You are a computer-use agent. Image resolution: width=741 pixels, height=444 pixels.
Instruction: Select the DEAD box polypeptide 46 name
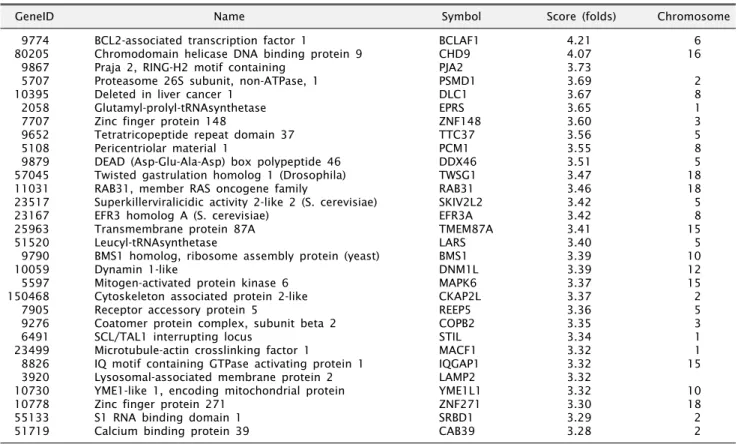point(217,162)
